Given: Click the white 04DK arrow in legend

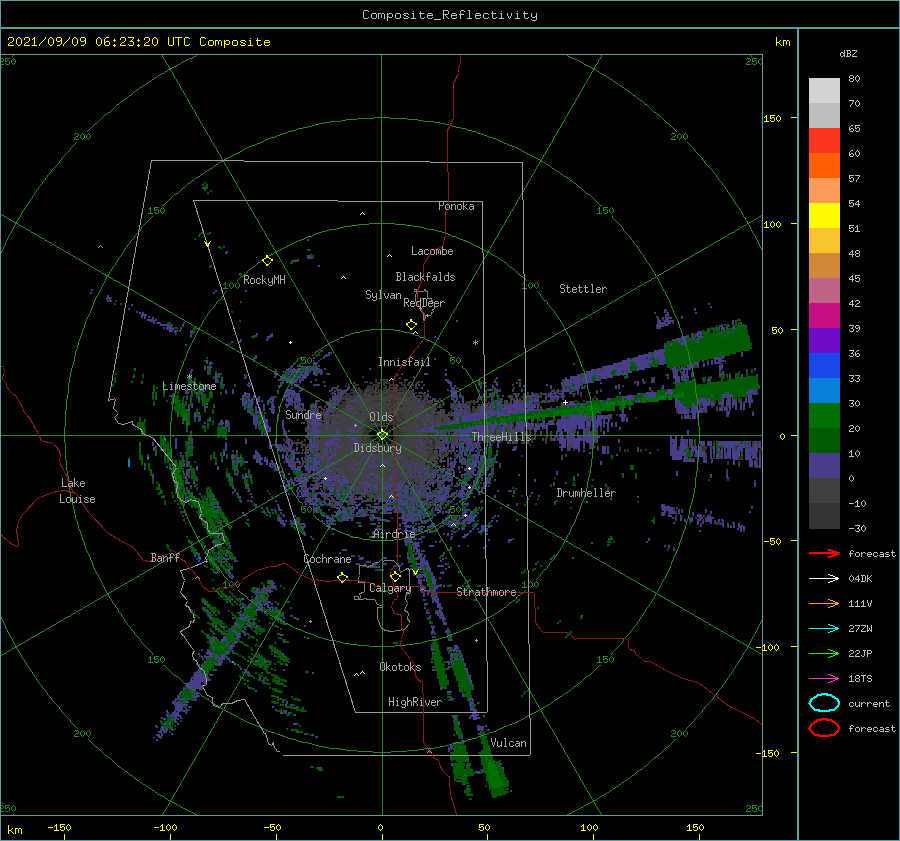Looking at the screenshot, I should 824,579.
